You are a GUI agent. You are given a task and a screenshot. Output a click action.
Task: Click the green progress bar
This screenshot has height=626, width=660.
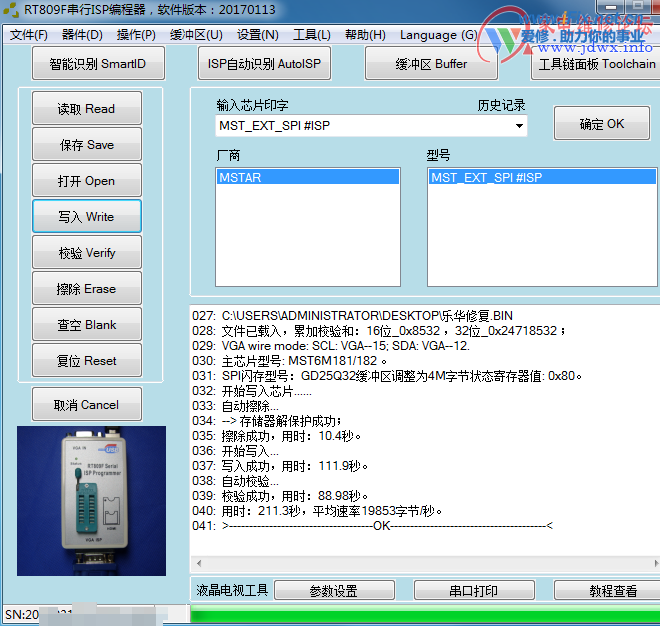420,614
